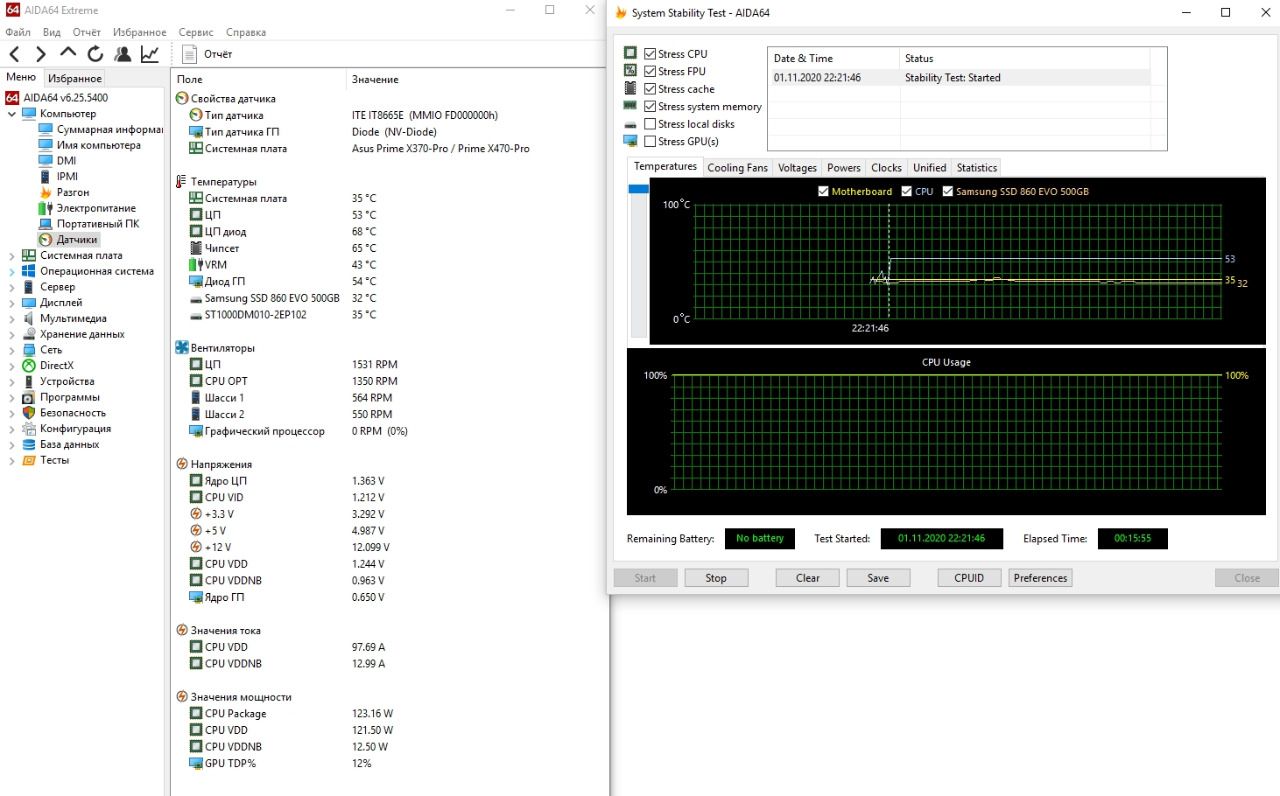Uncheck the Stress cache checkbox
This screenshot has height=796, width=1280.
(x=650, y=89)
